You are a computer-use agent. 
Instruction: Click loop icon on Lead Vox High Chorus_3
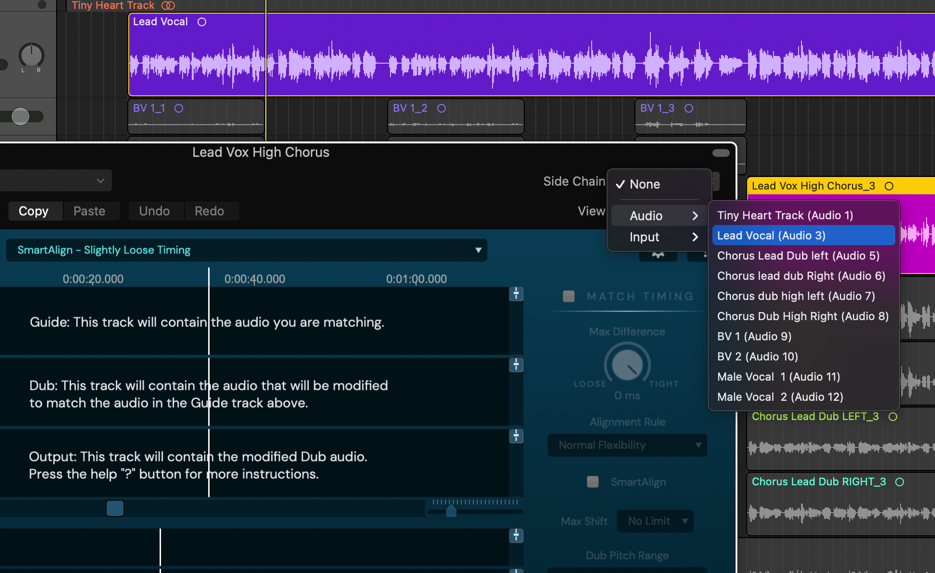click(x=889, y=186)
